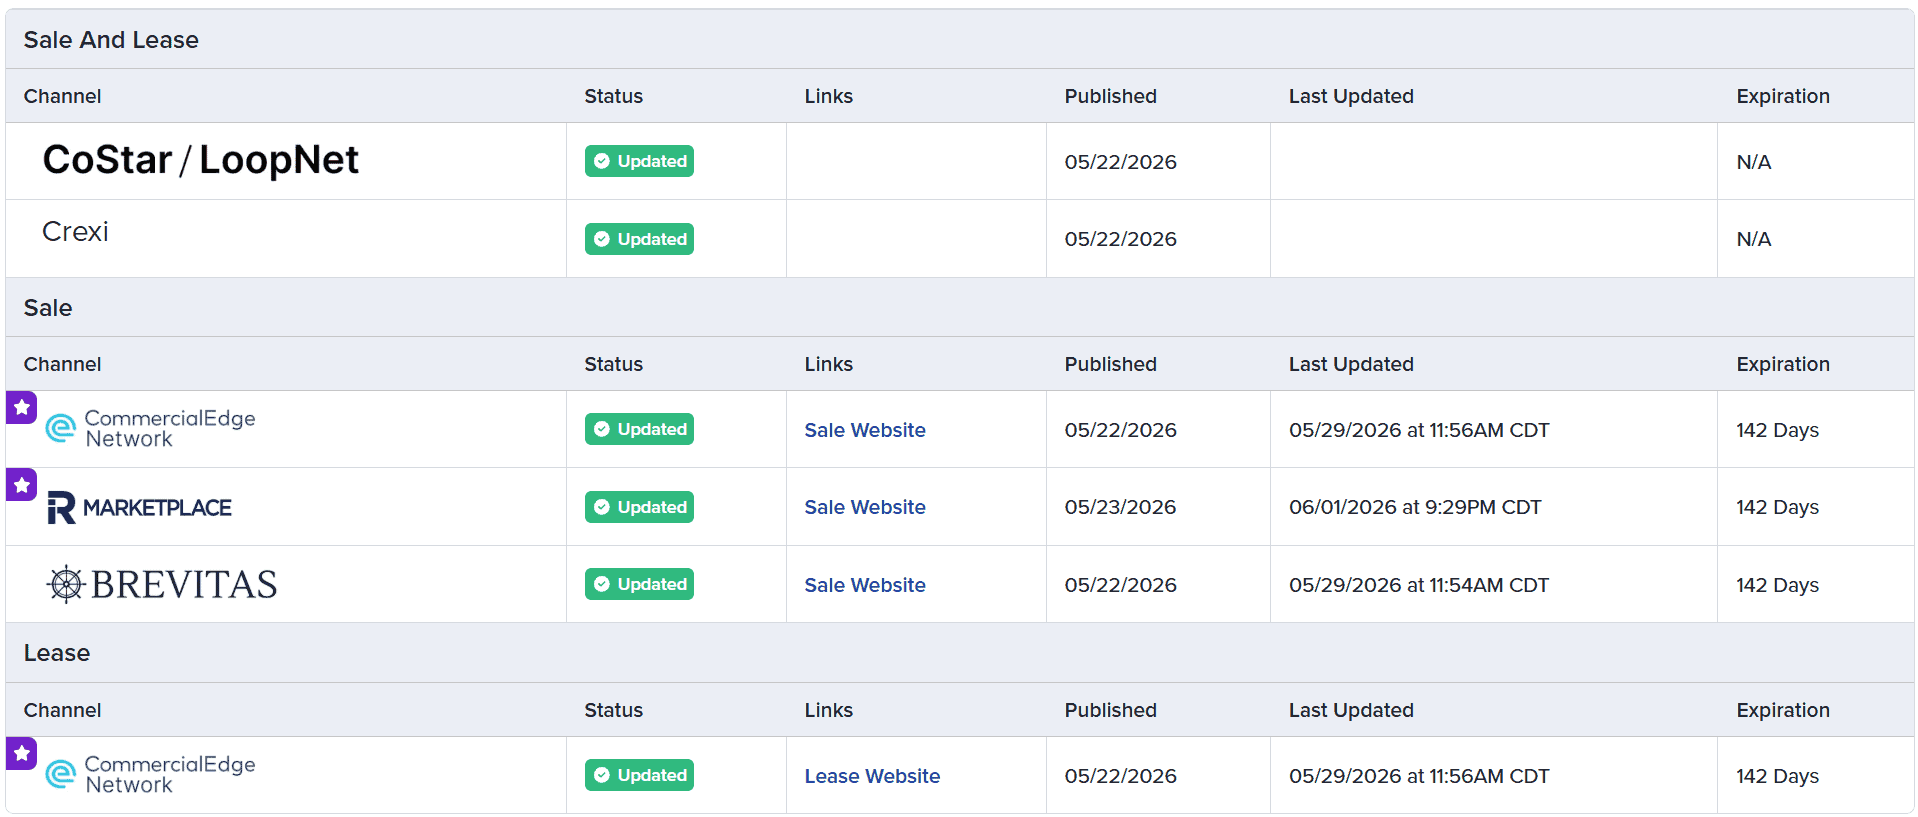Click Expiration column header in Lease section
Screen dimensions: 1918x817
pyautogui.click(x=1783, y=710)
